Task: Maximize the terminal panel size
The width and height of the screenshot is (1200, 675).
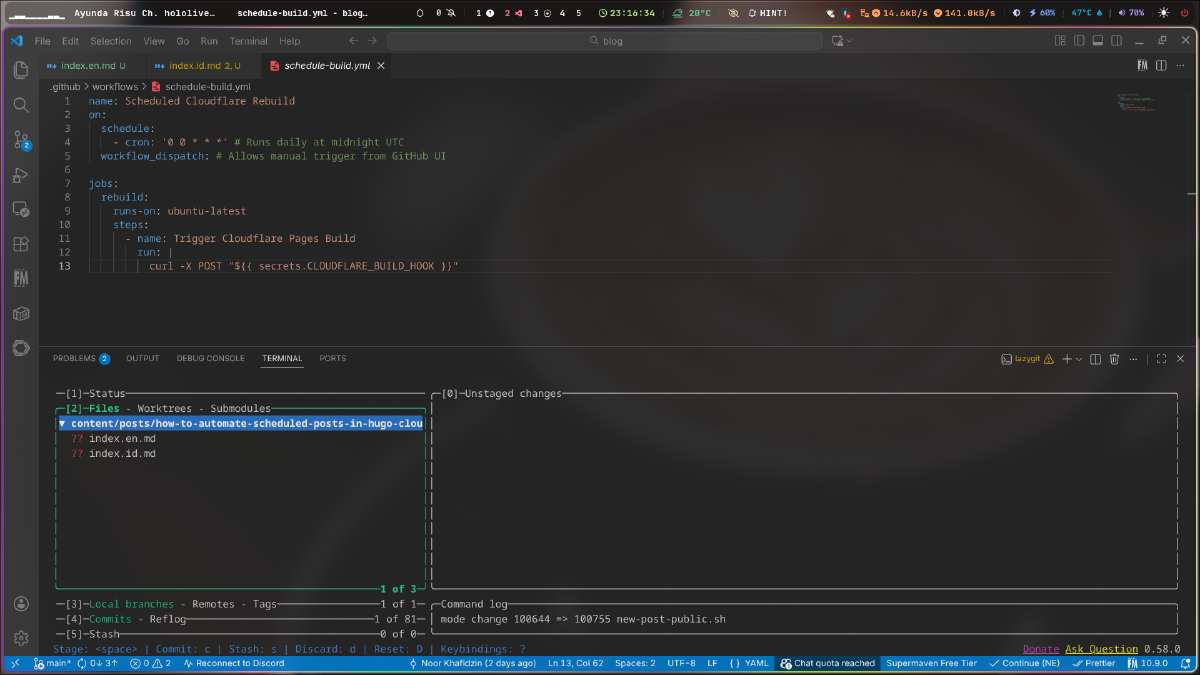Action: point(1161,359)
